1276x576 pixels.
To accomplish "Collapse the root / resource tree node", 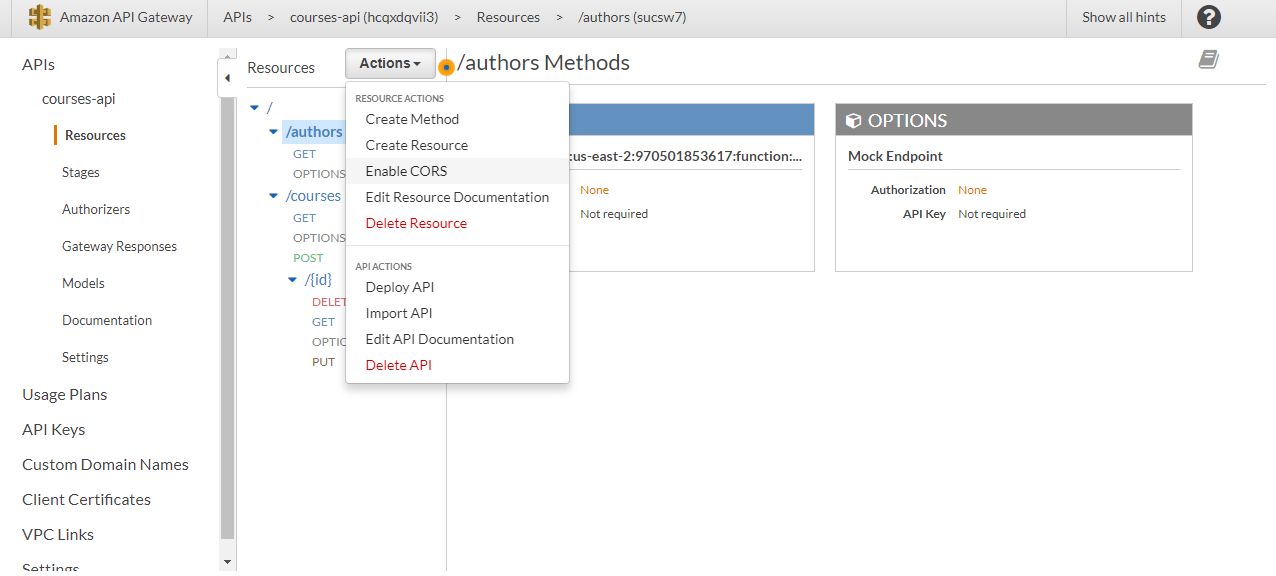I will (x=255, y=107).
